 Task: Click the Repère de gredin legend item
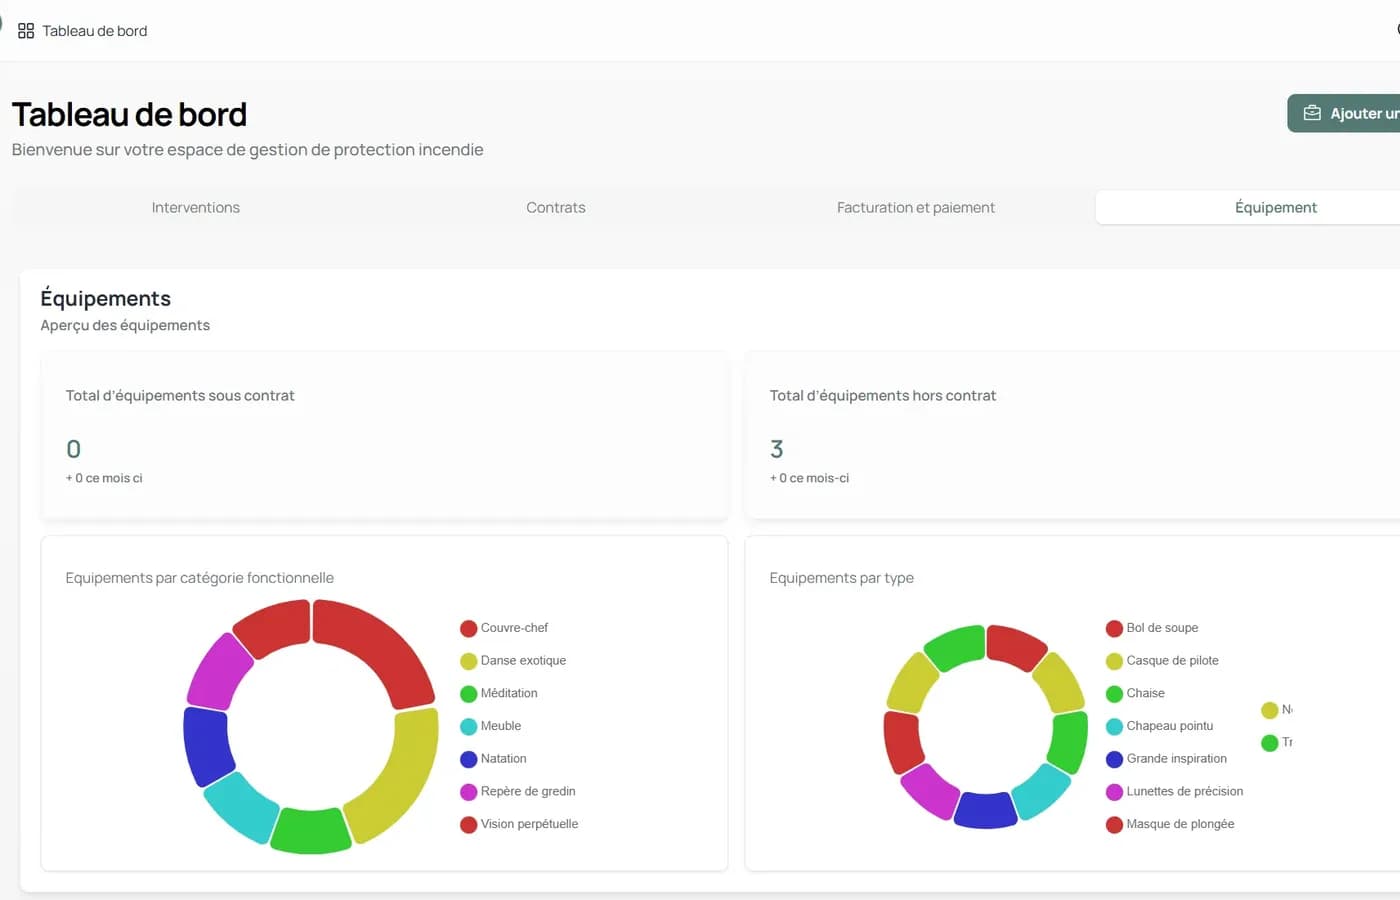518,792
